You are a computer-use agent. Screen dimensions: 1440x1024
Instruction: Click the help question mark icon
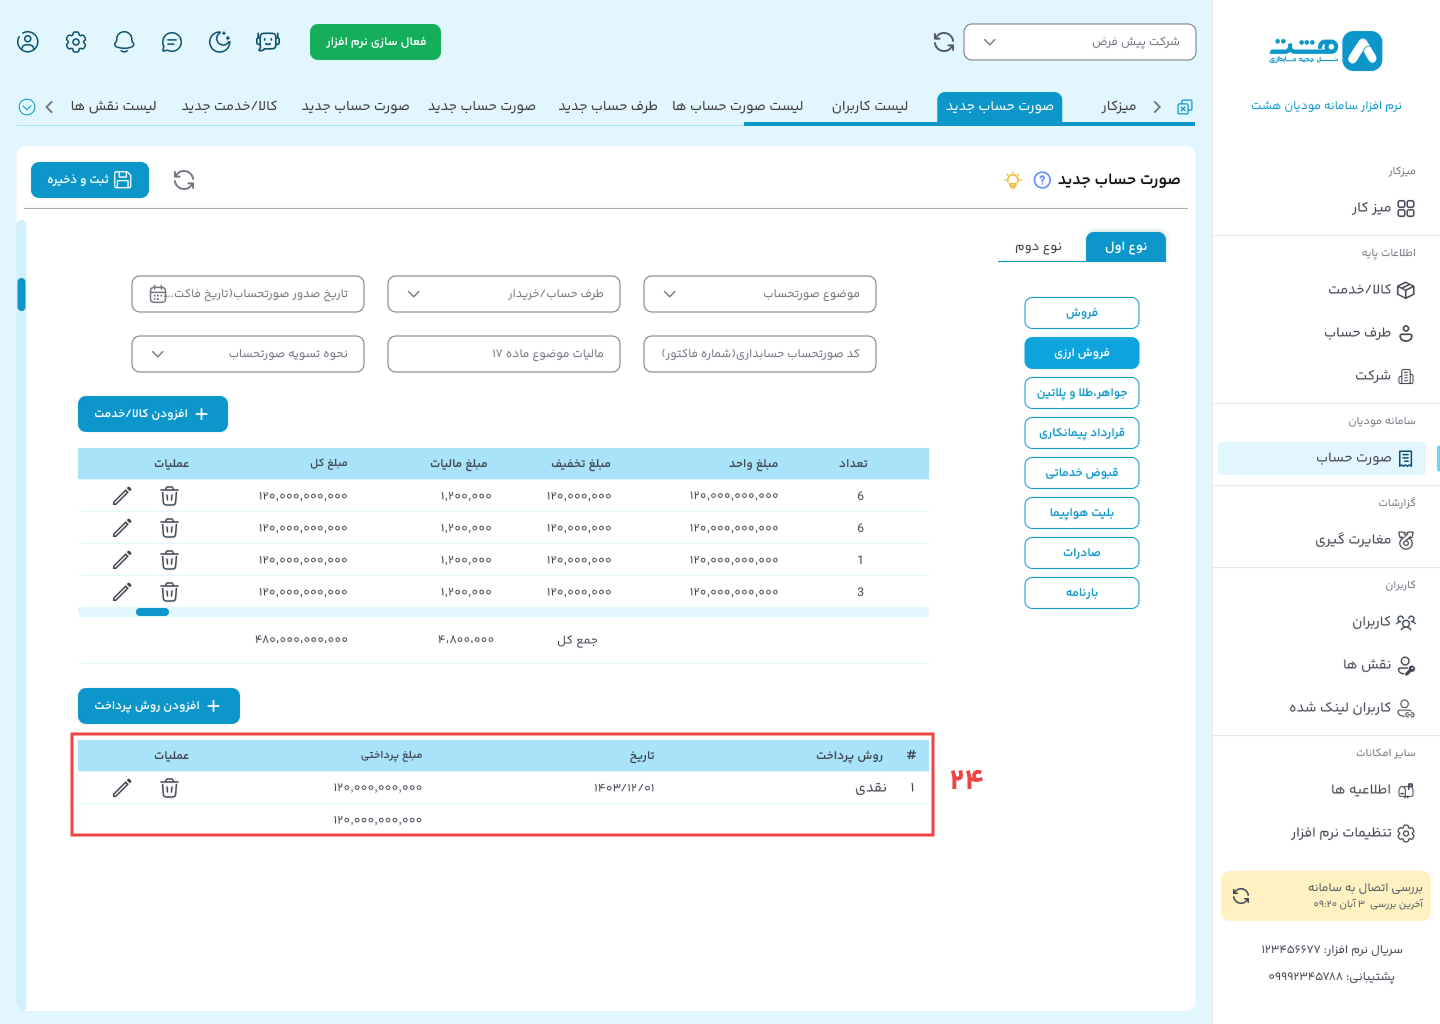tap(1042, 180)
